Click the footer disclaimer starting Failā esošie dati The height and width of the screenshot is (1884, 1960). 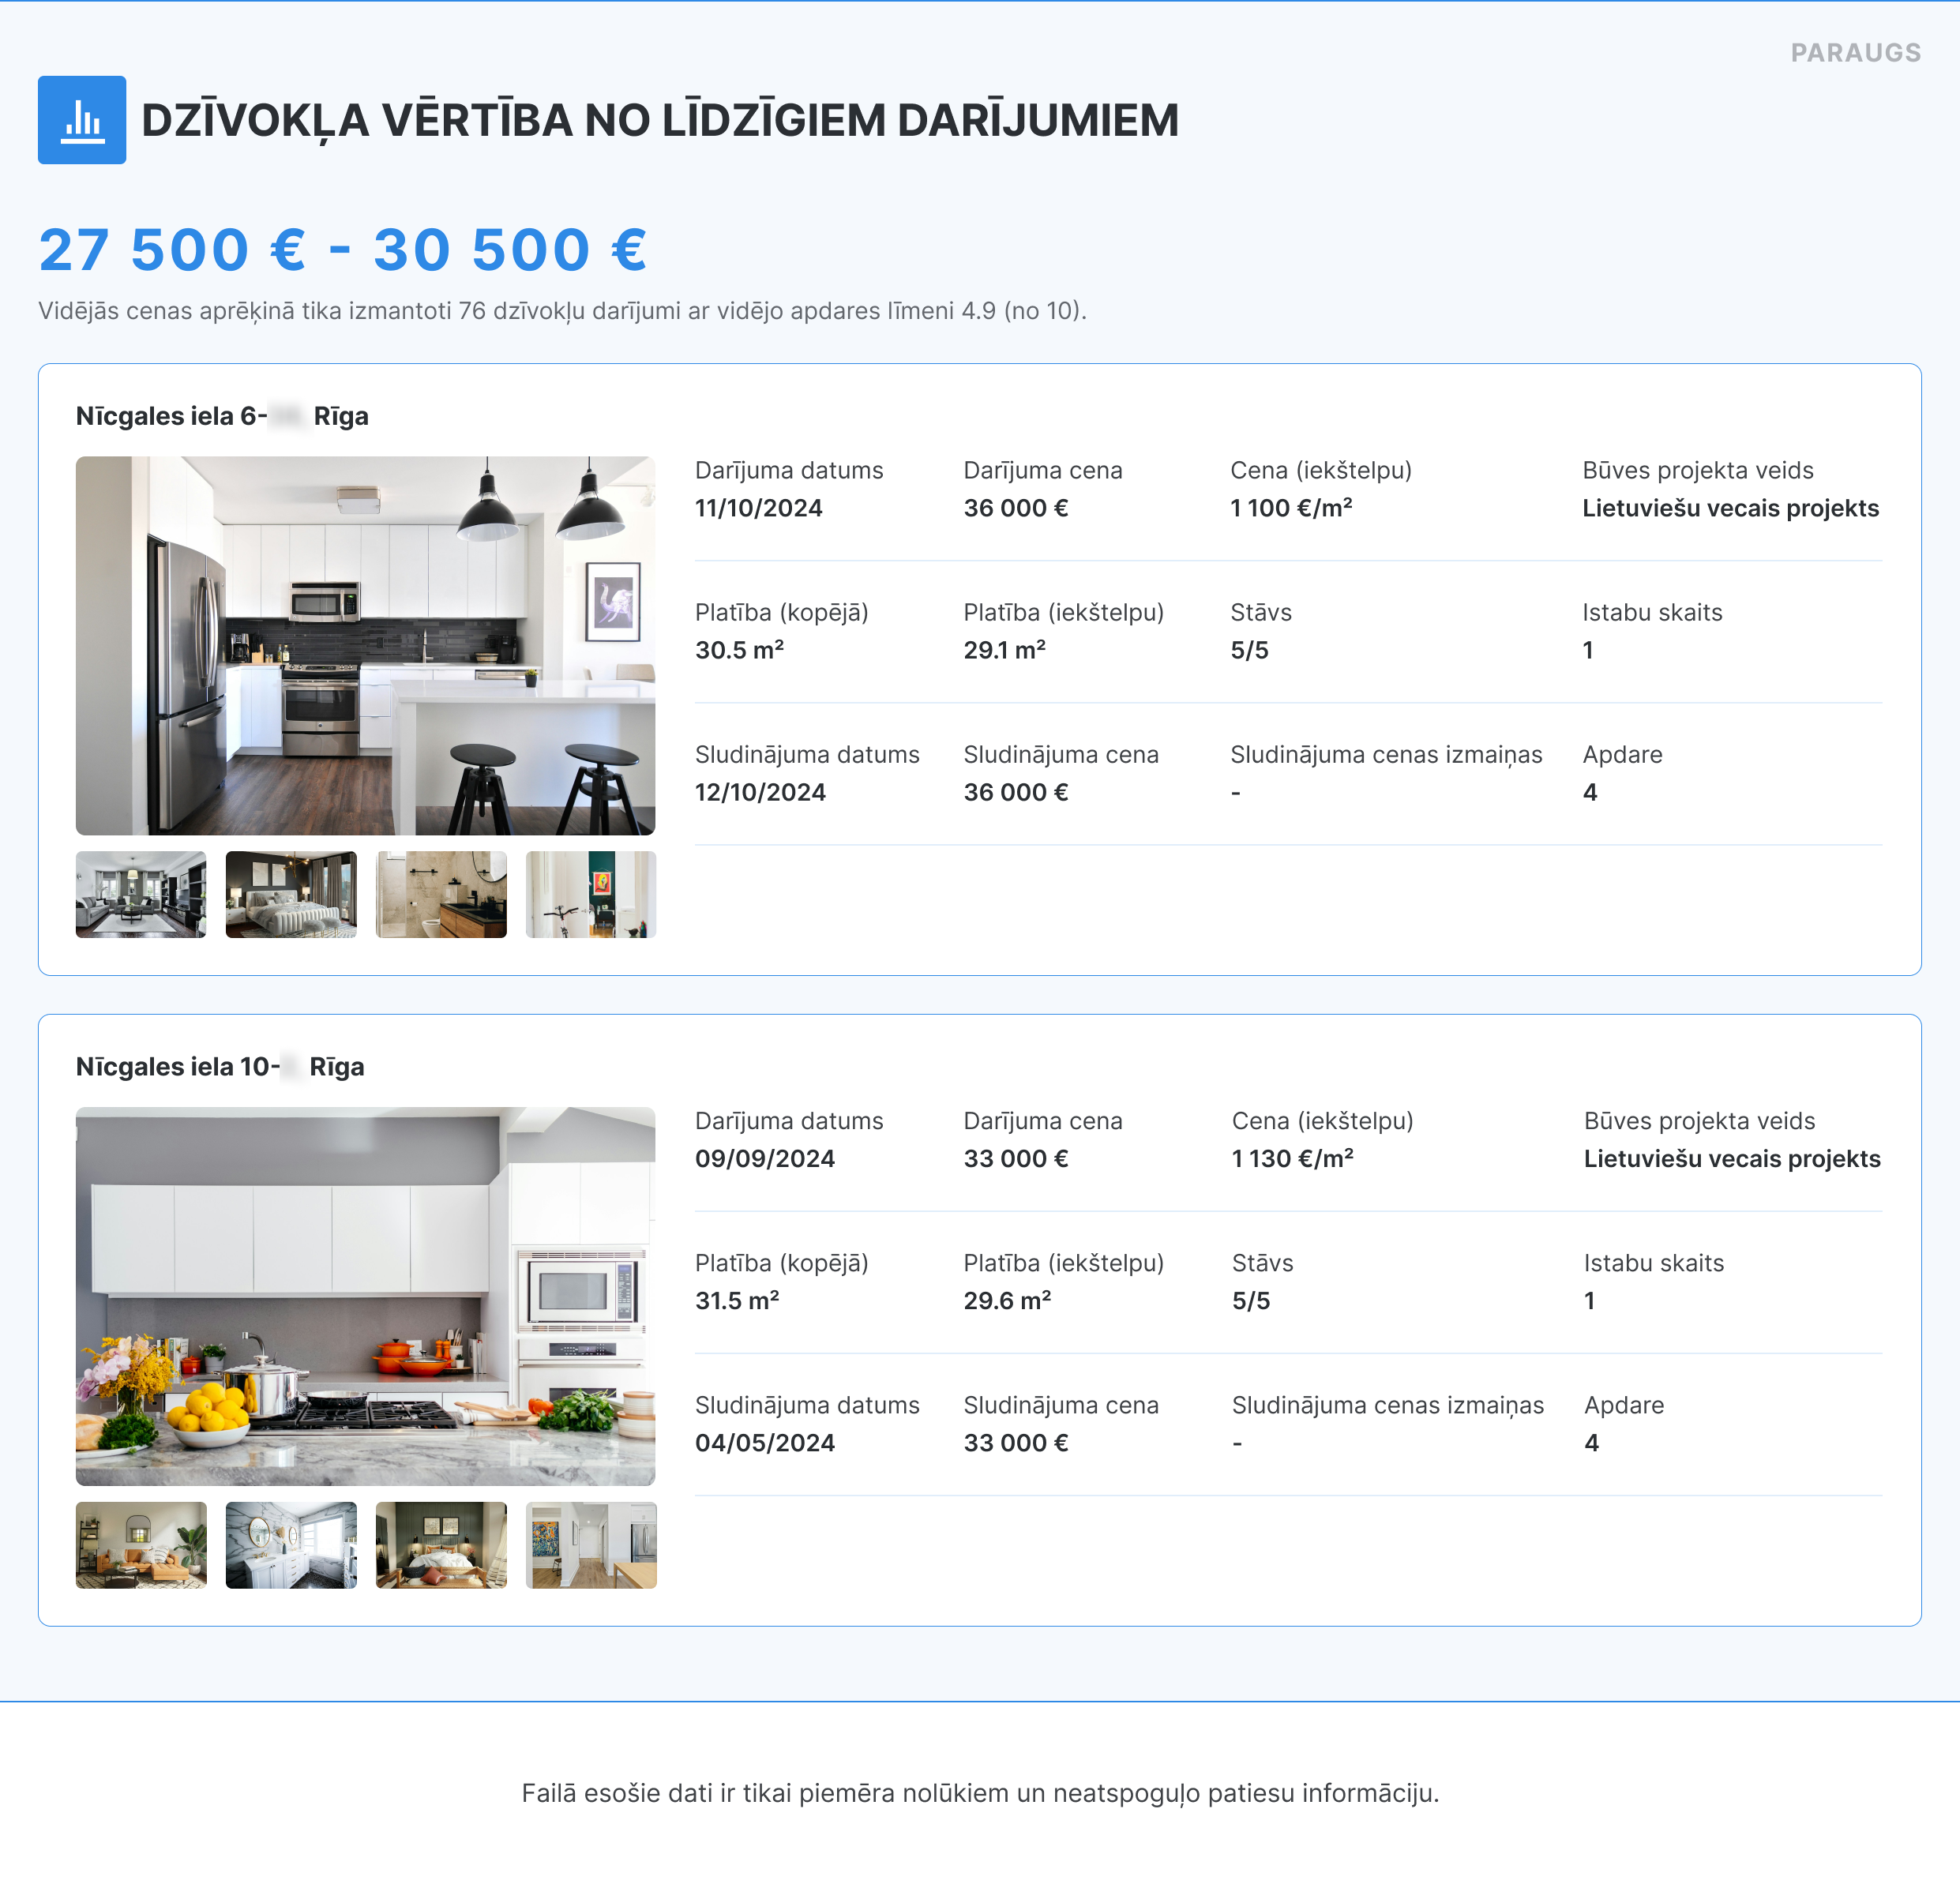(x=980, y=1793)
